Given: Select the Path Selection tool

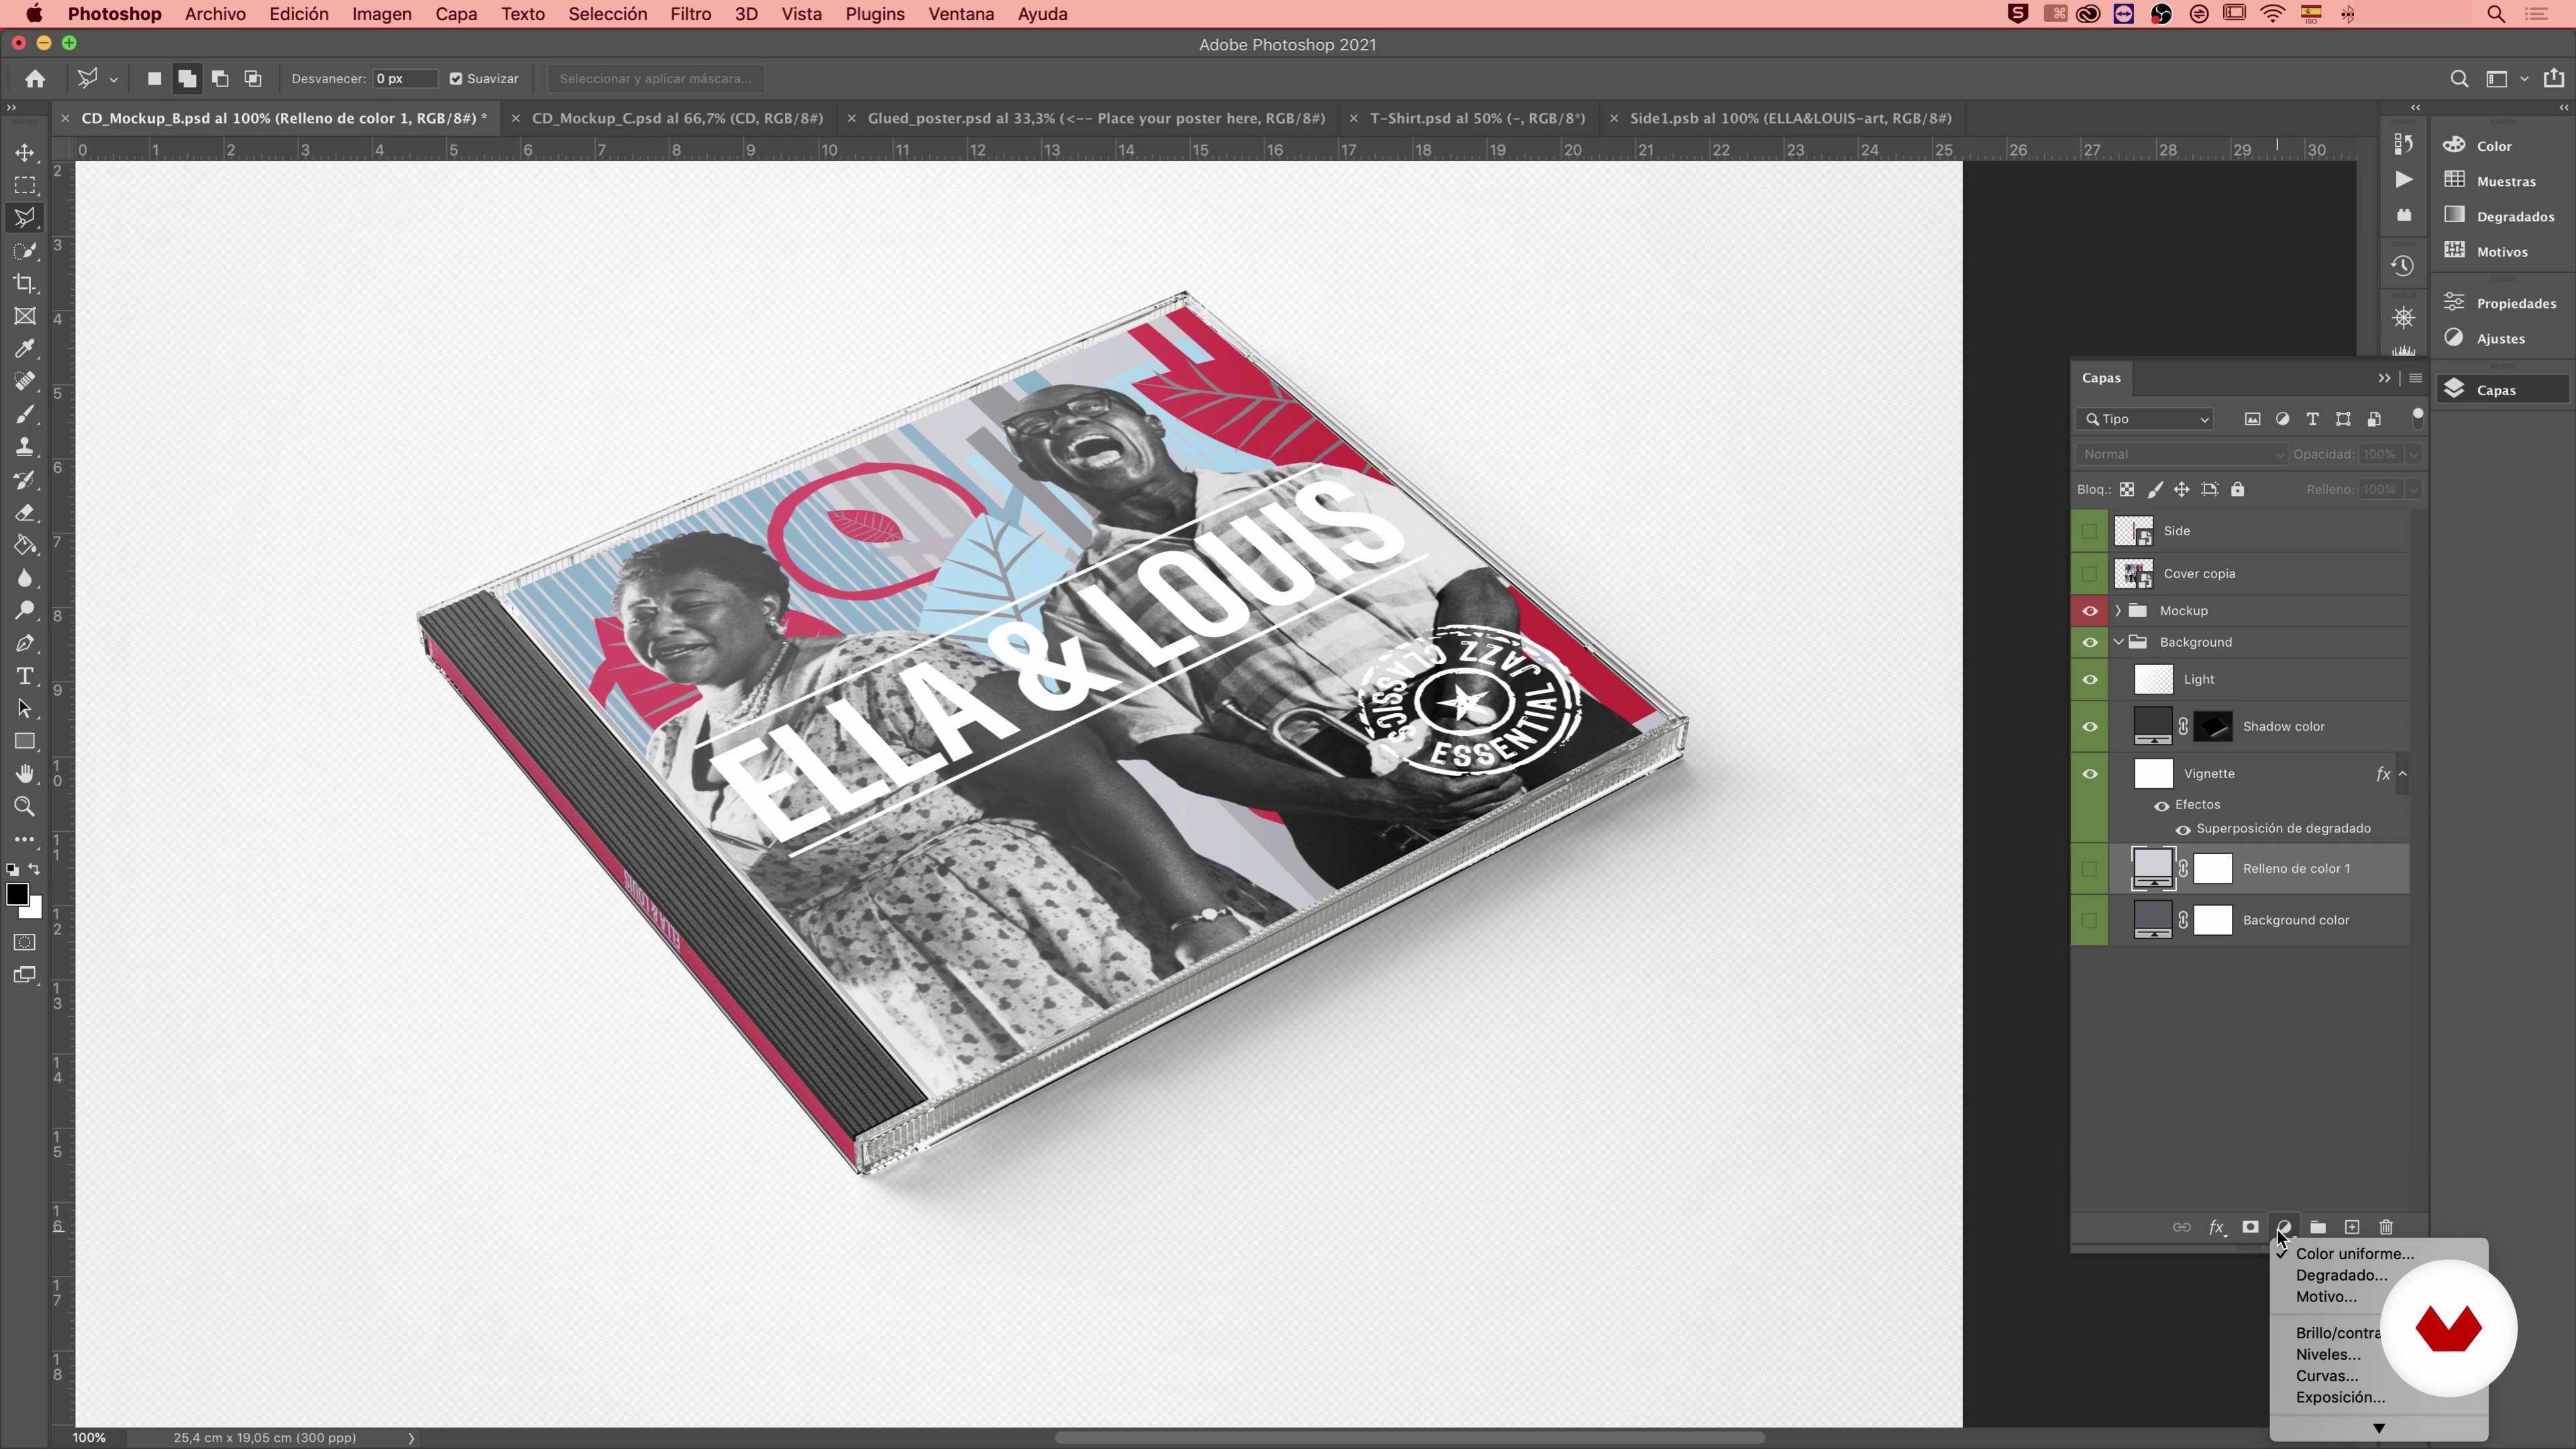Looking at the screenshot, I should click(x=25, y=709).
